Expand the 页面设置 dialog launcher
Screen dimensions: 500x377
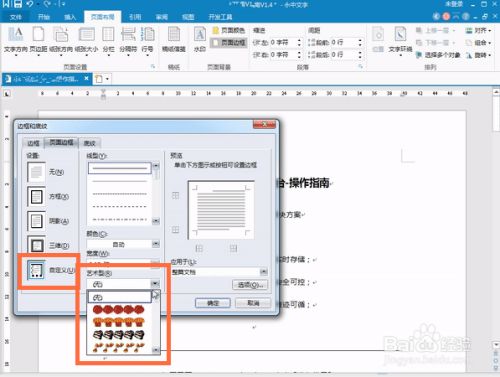tap(153, 67)
